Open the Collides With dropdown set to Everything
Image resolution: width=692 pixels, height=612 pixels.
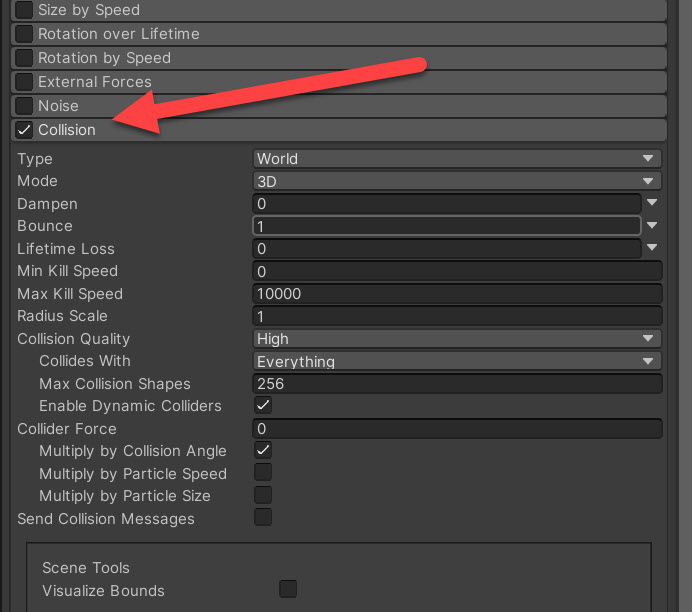click(457, 361)
